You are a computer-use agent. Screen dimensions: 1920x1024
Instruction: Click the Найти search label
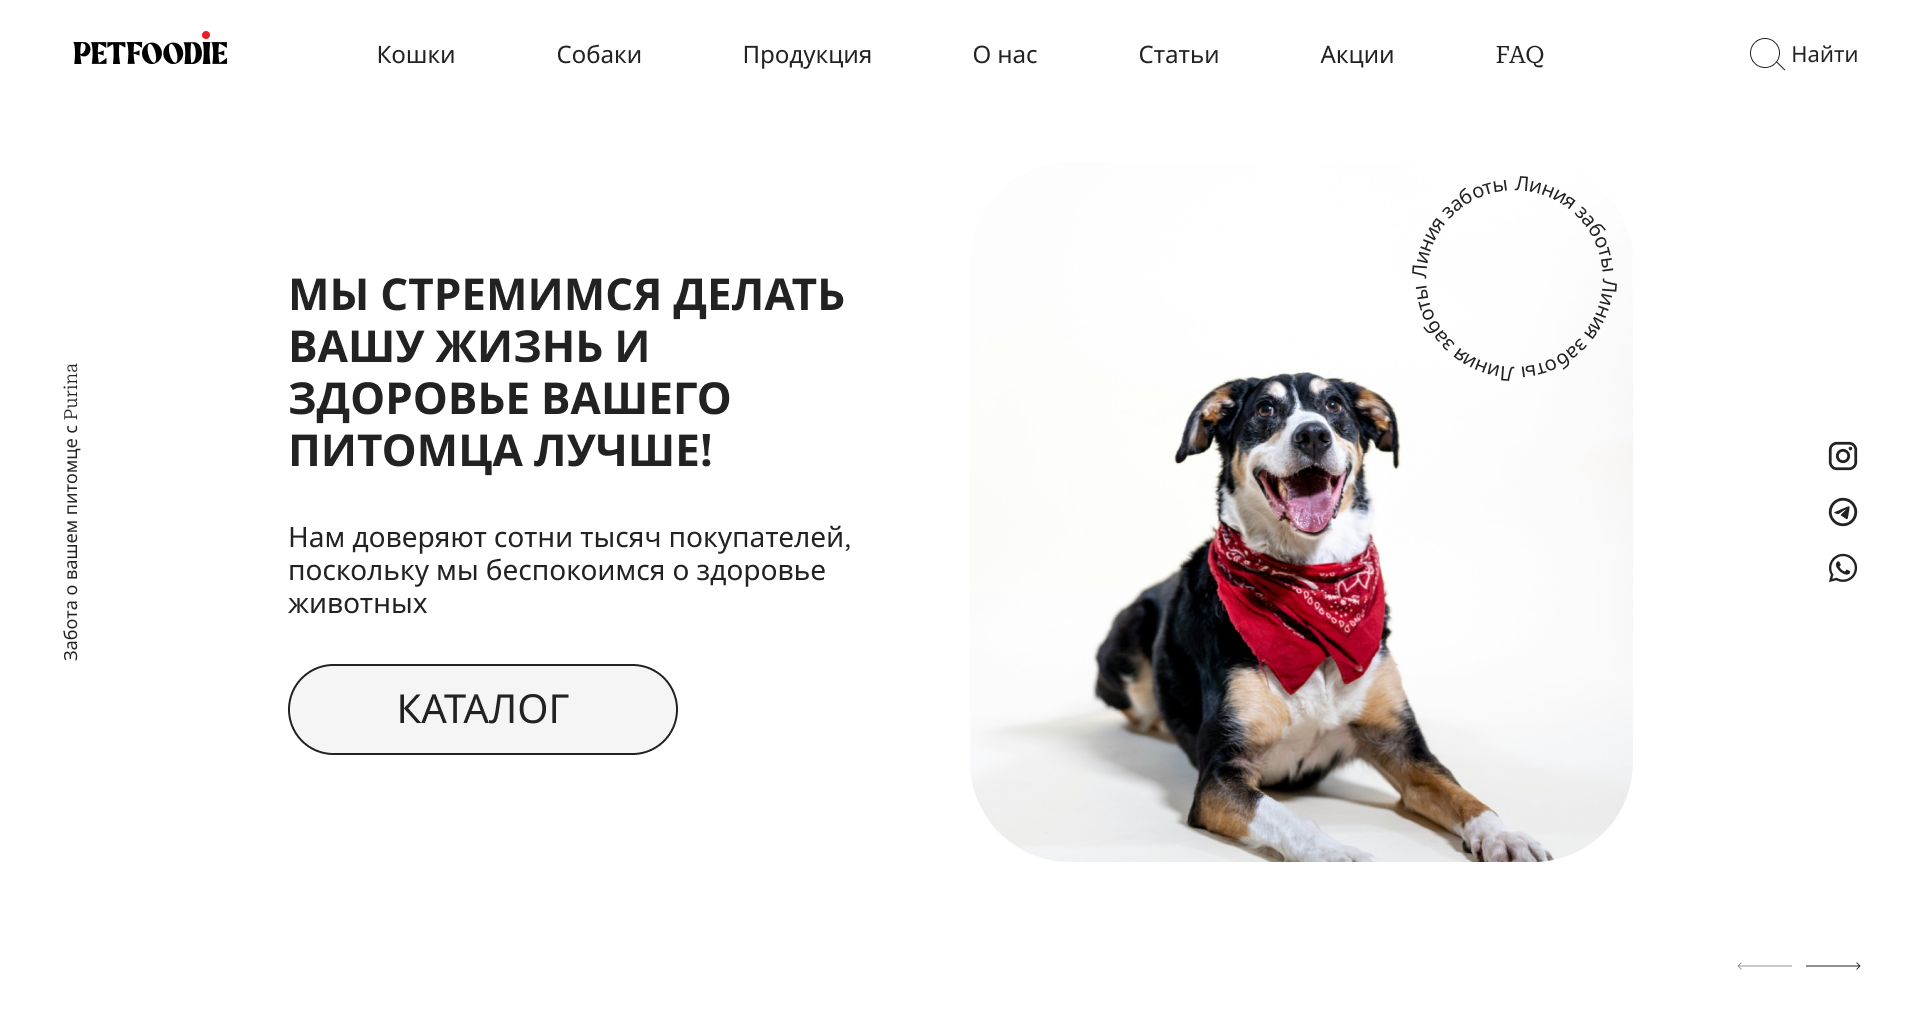pyautogui.click(x=1824, y=54)
